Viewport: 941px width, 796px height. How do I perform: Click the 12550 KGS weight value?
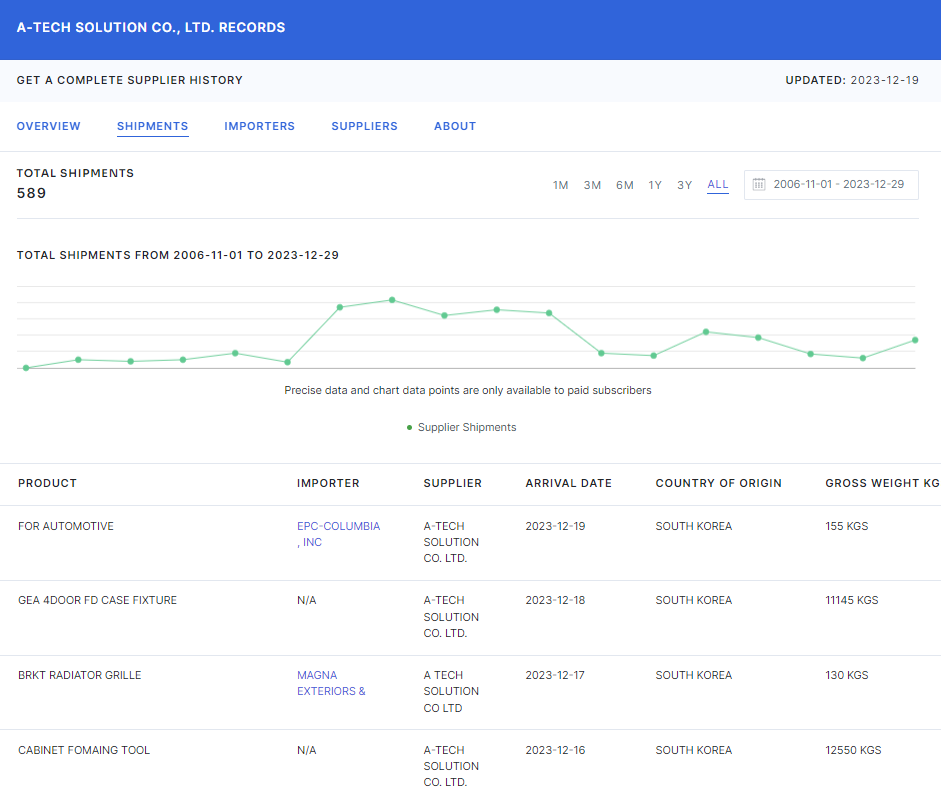coord(853,750)
